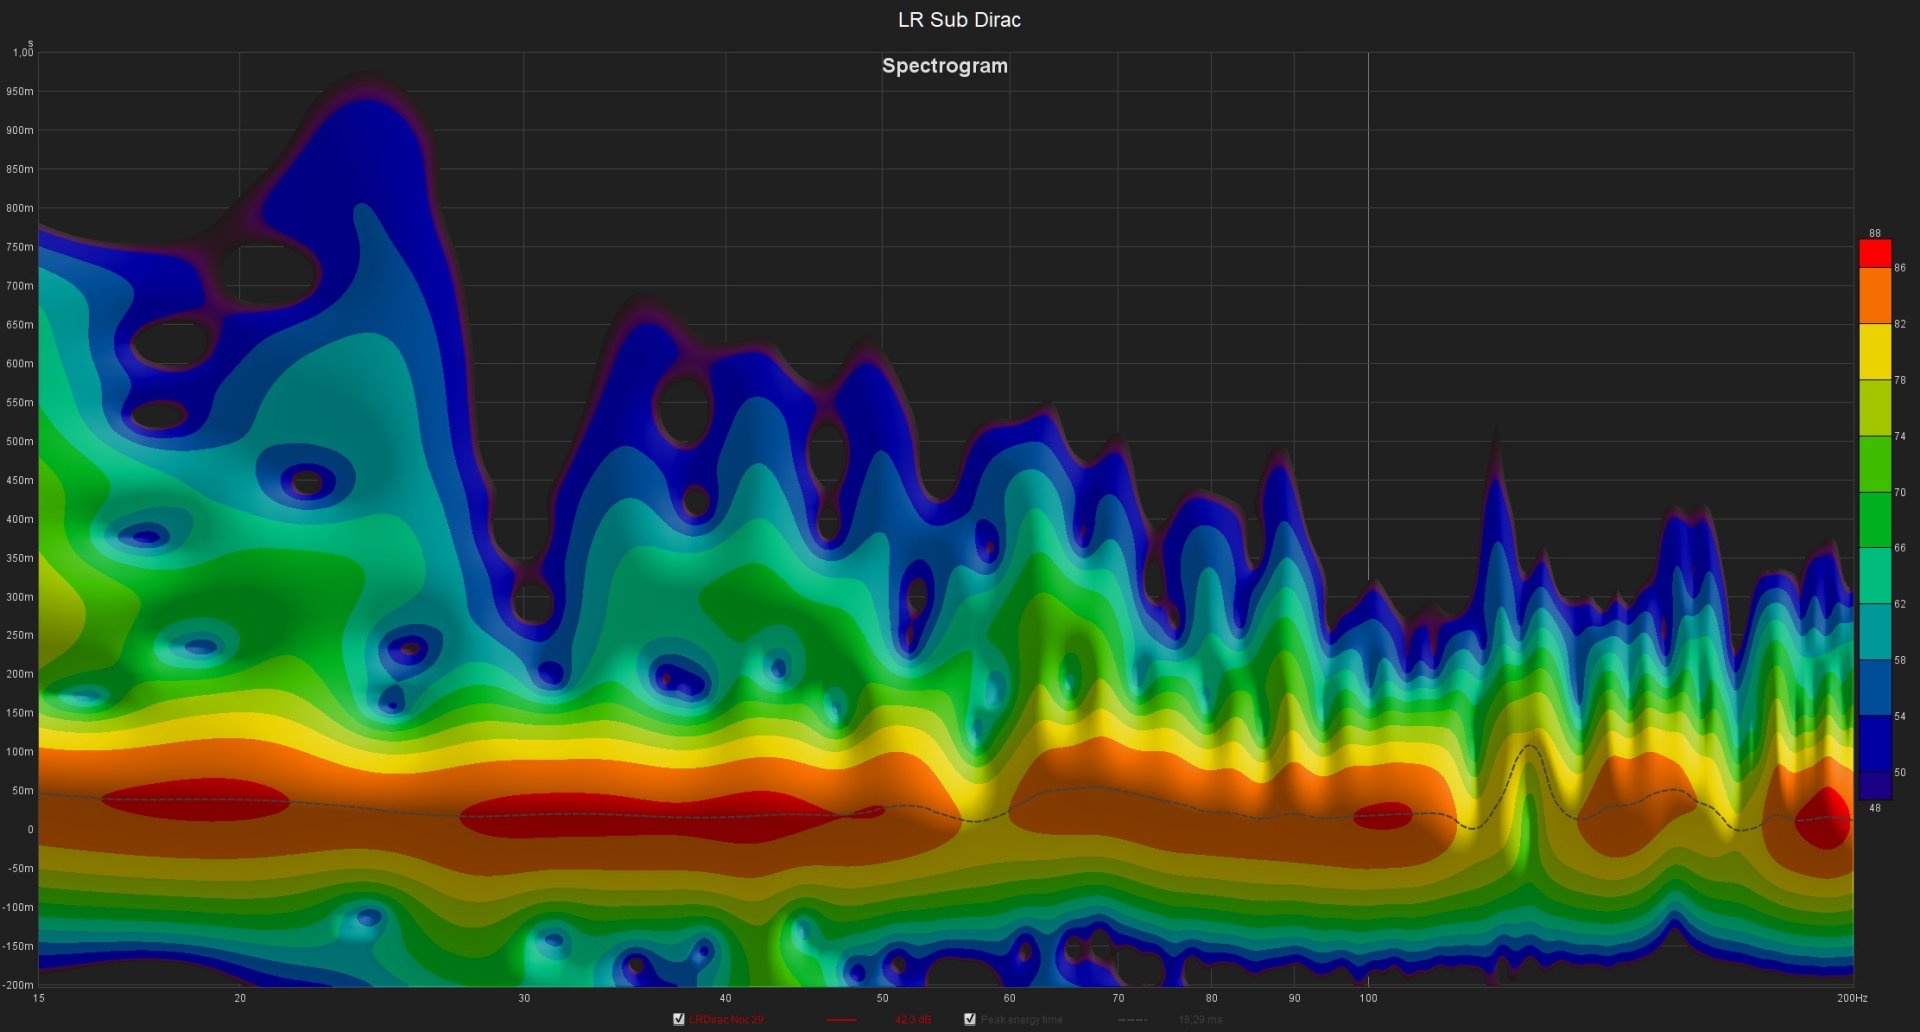The height and width of the screenshot is (1032, 1920).
Task: Click the red 86–88 dB color swatch
Action: click(x=1874, y=254)
